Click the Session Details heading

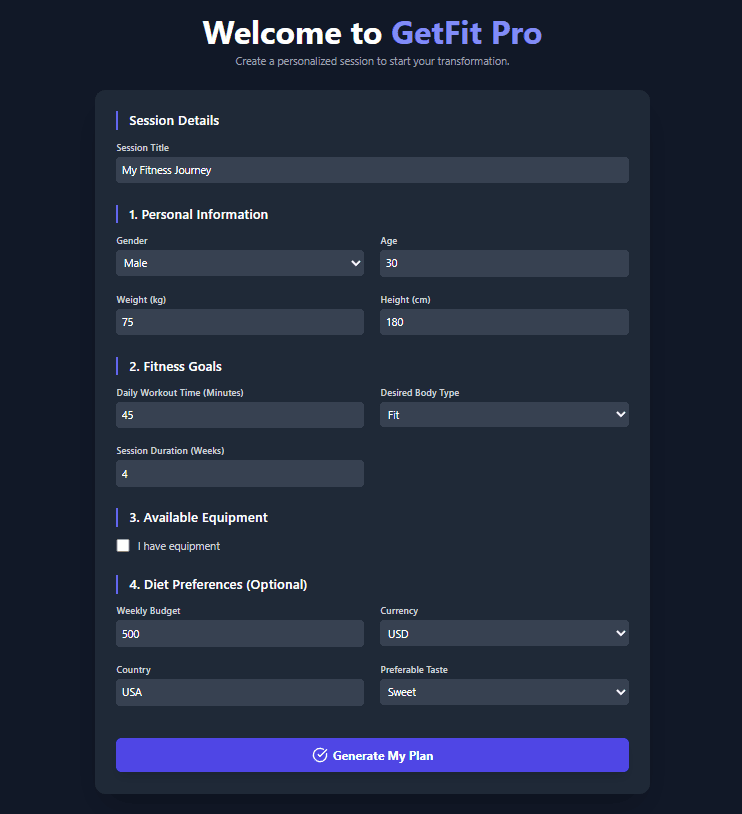174,120
